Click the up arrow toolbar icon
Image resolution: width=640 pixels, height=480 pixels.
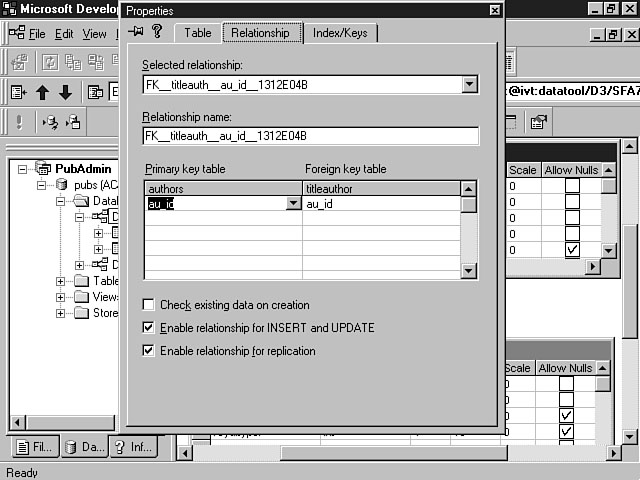click(43, 93)
